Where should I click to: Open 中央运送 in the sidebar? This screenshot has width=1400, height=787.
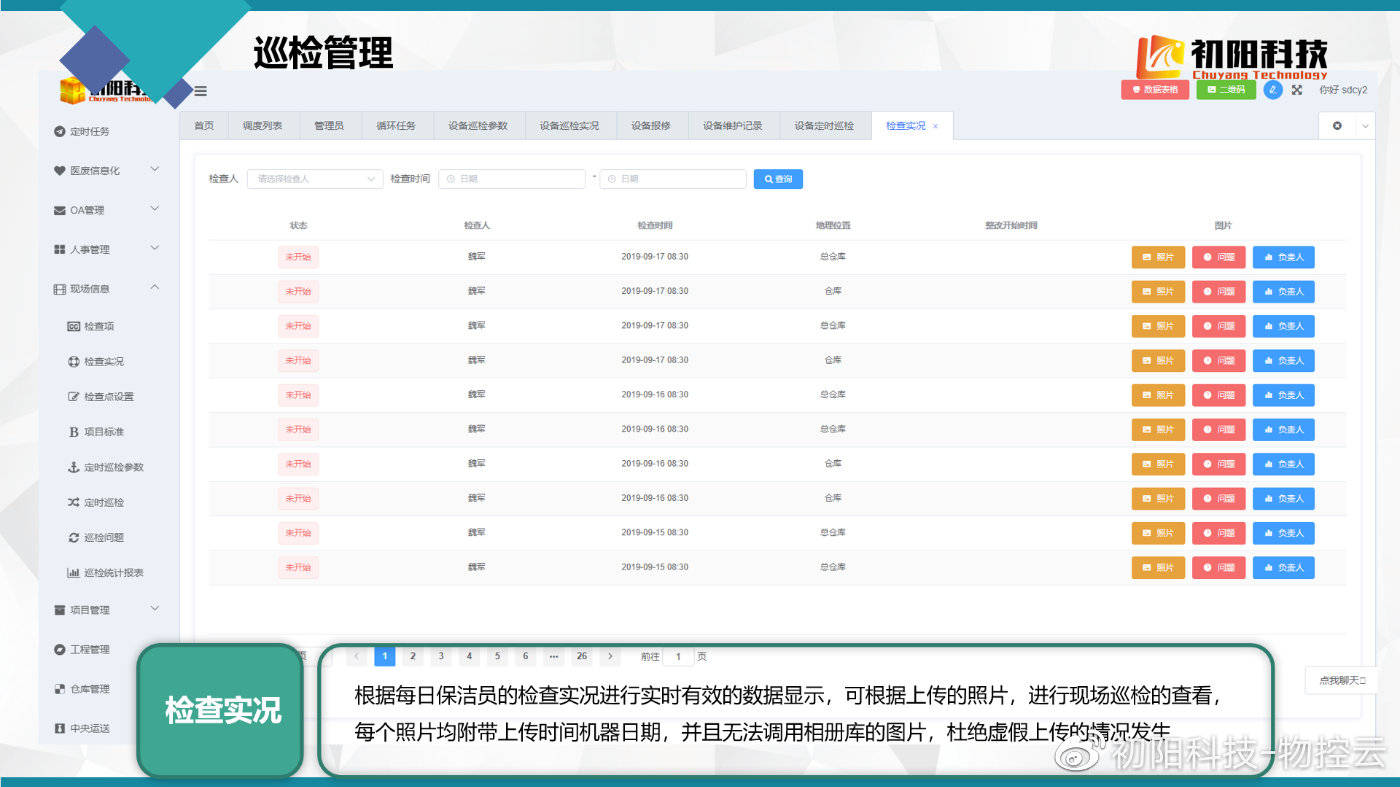pos(82,728)
